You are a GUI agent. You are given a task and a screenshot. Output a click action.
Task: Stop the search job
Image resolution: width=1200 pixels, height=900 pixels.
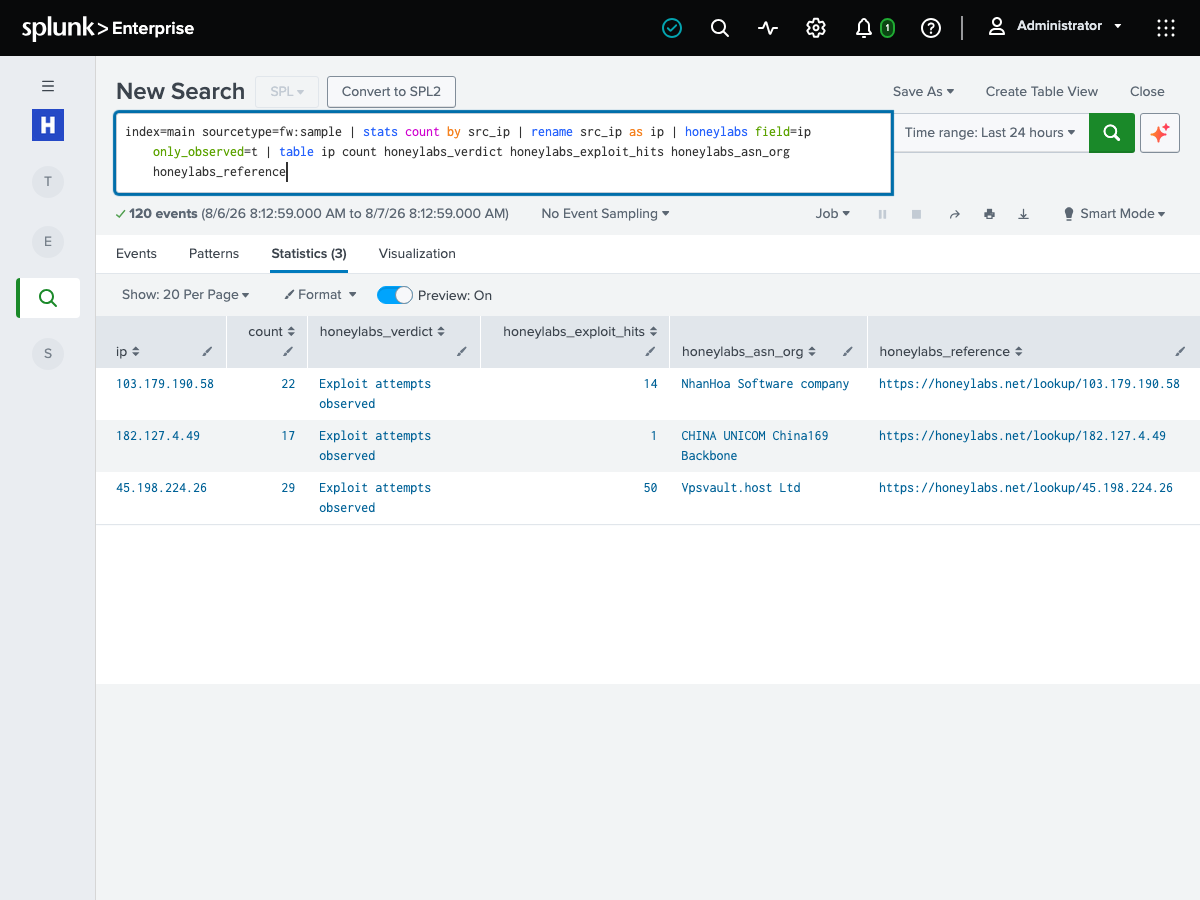[916, 214]
